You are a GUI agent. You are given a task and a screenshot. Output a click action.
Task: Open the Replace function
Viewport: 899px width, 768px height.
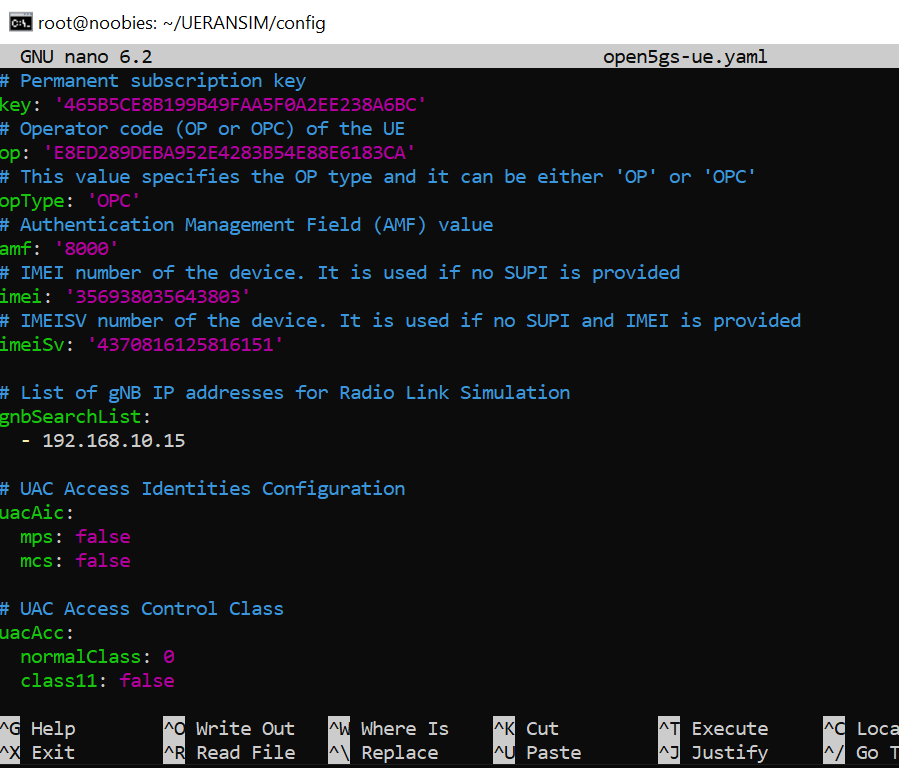click(x=398, y=753)
